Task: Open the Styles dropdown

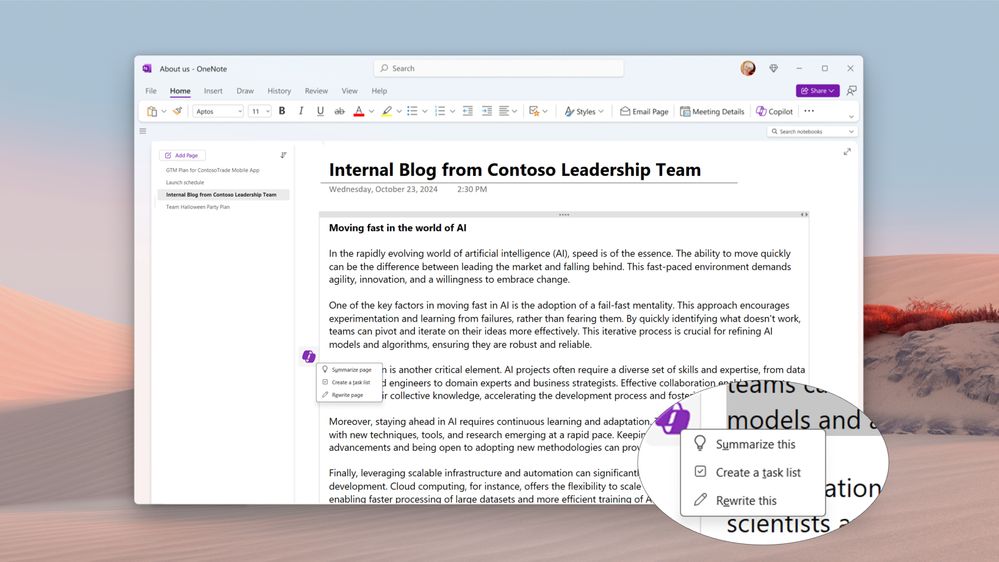Action: pyautogui.click(x=584, y=112)
